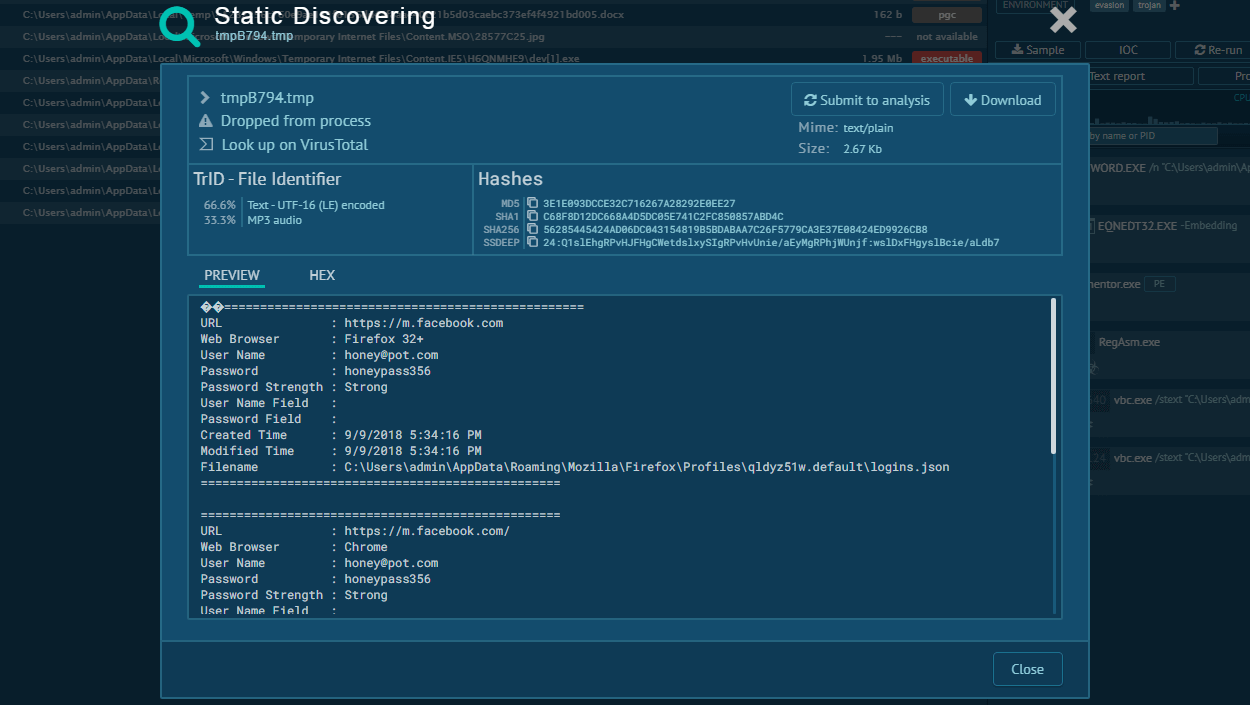Open Look up on VirusTotal link

click(x=294, y=145)
